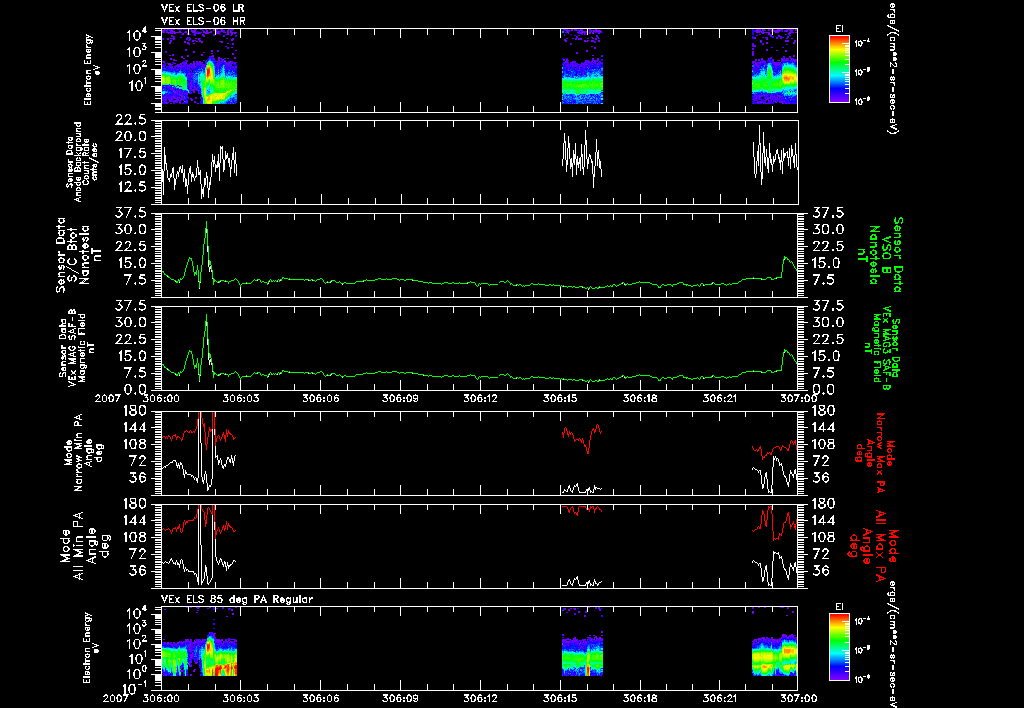Click the red "All Max PA Angle" axis title
The height and width of the screenshot is (708, 1024).
872,545
